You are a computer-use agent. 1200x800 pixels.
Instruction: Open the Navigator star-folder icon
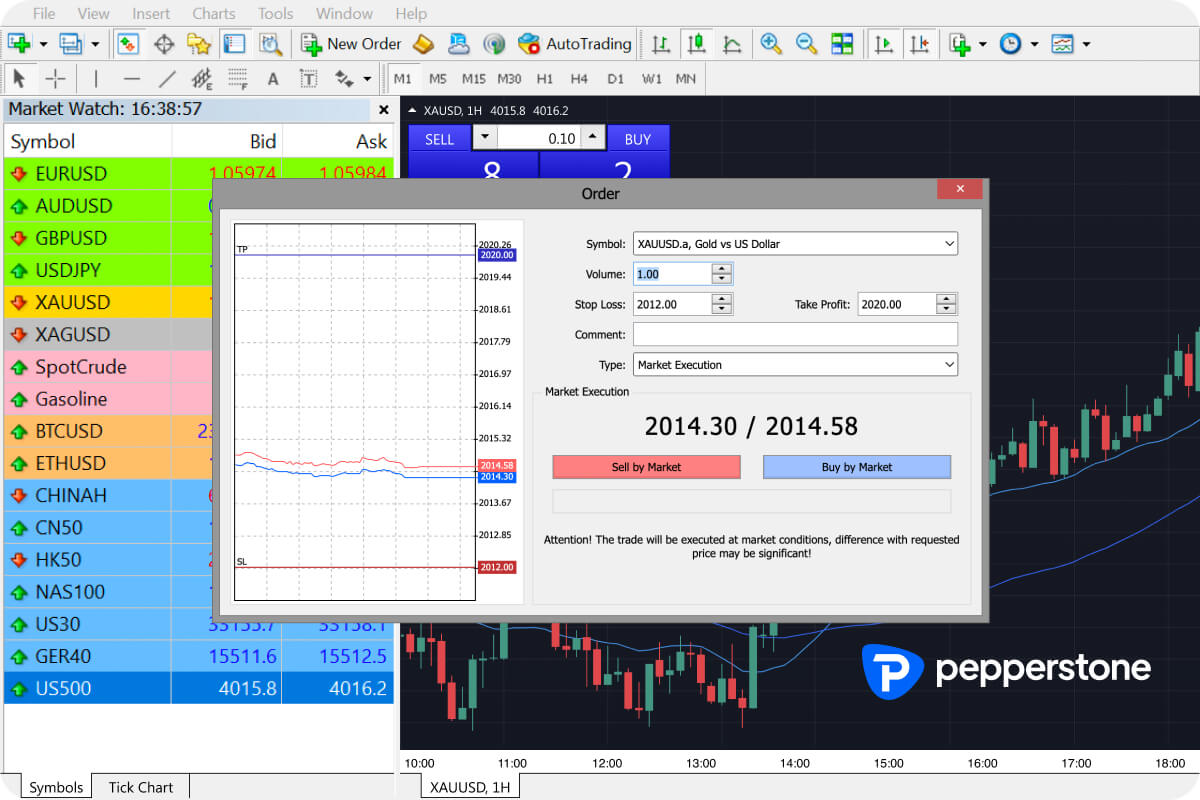[x=199, y=44]
